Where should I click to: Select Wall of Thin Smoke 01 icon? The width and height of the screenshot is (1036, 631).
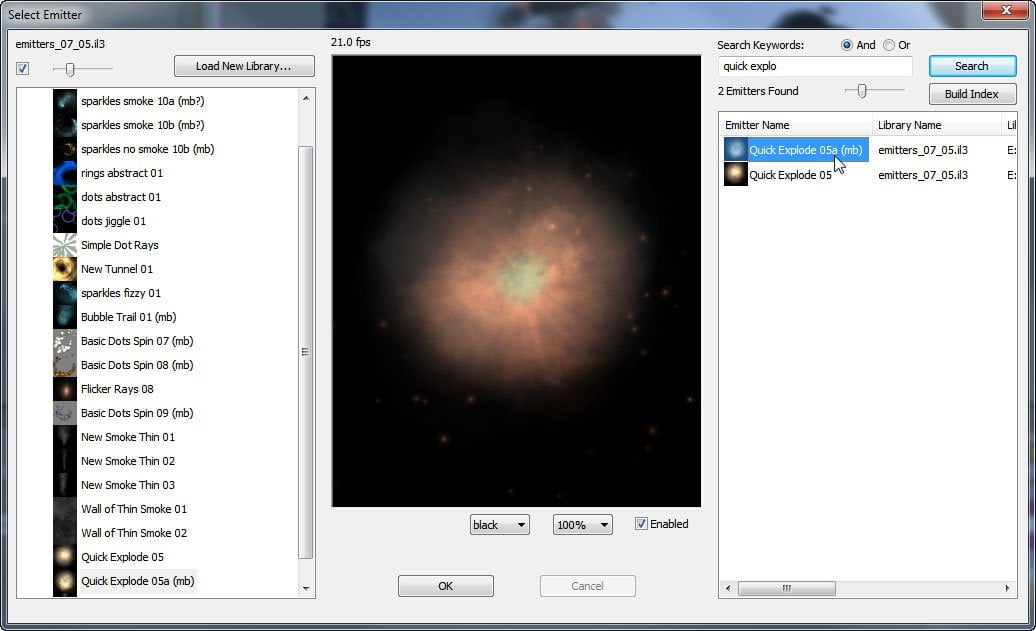[65, 509]
